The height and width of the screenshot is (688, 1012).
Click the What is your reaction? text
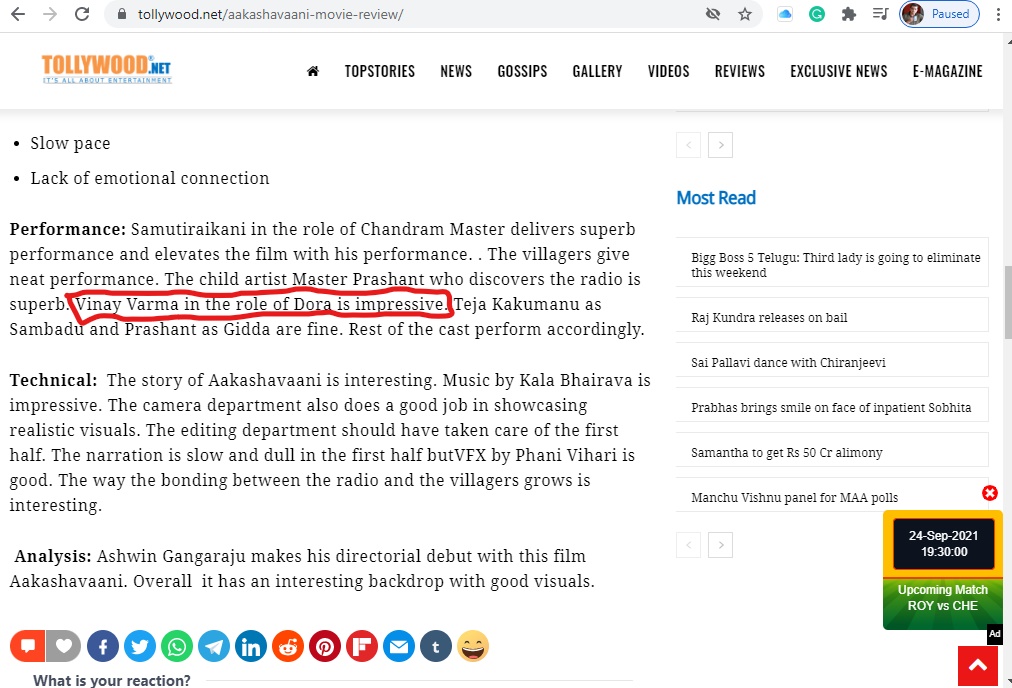click(x=112, y=680)
